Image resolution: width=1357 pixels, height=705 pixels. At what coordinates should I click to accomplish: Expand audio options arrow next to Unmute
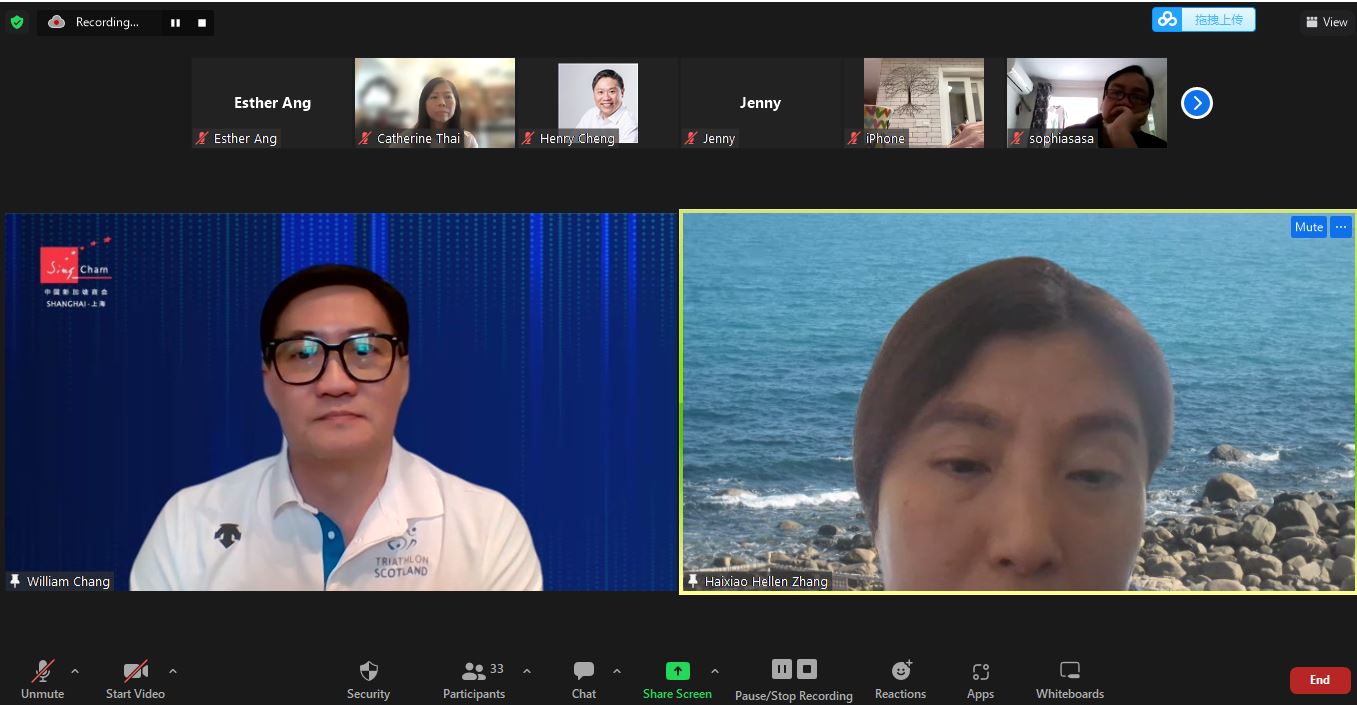pyautogui.click(x=75, y=671)
